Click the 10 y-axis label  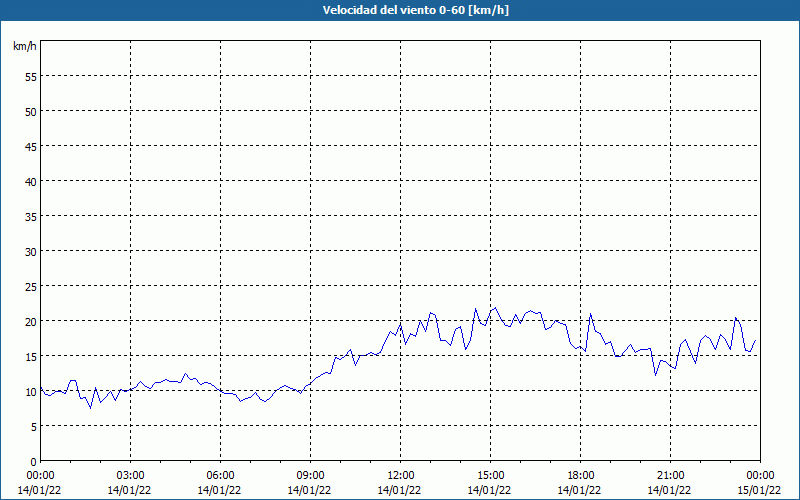click(31, 392)
